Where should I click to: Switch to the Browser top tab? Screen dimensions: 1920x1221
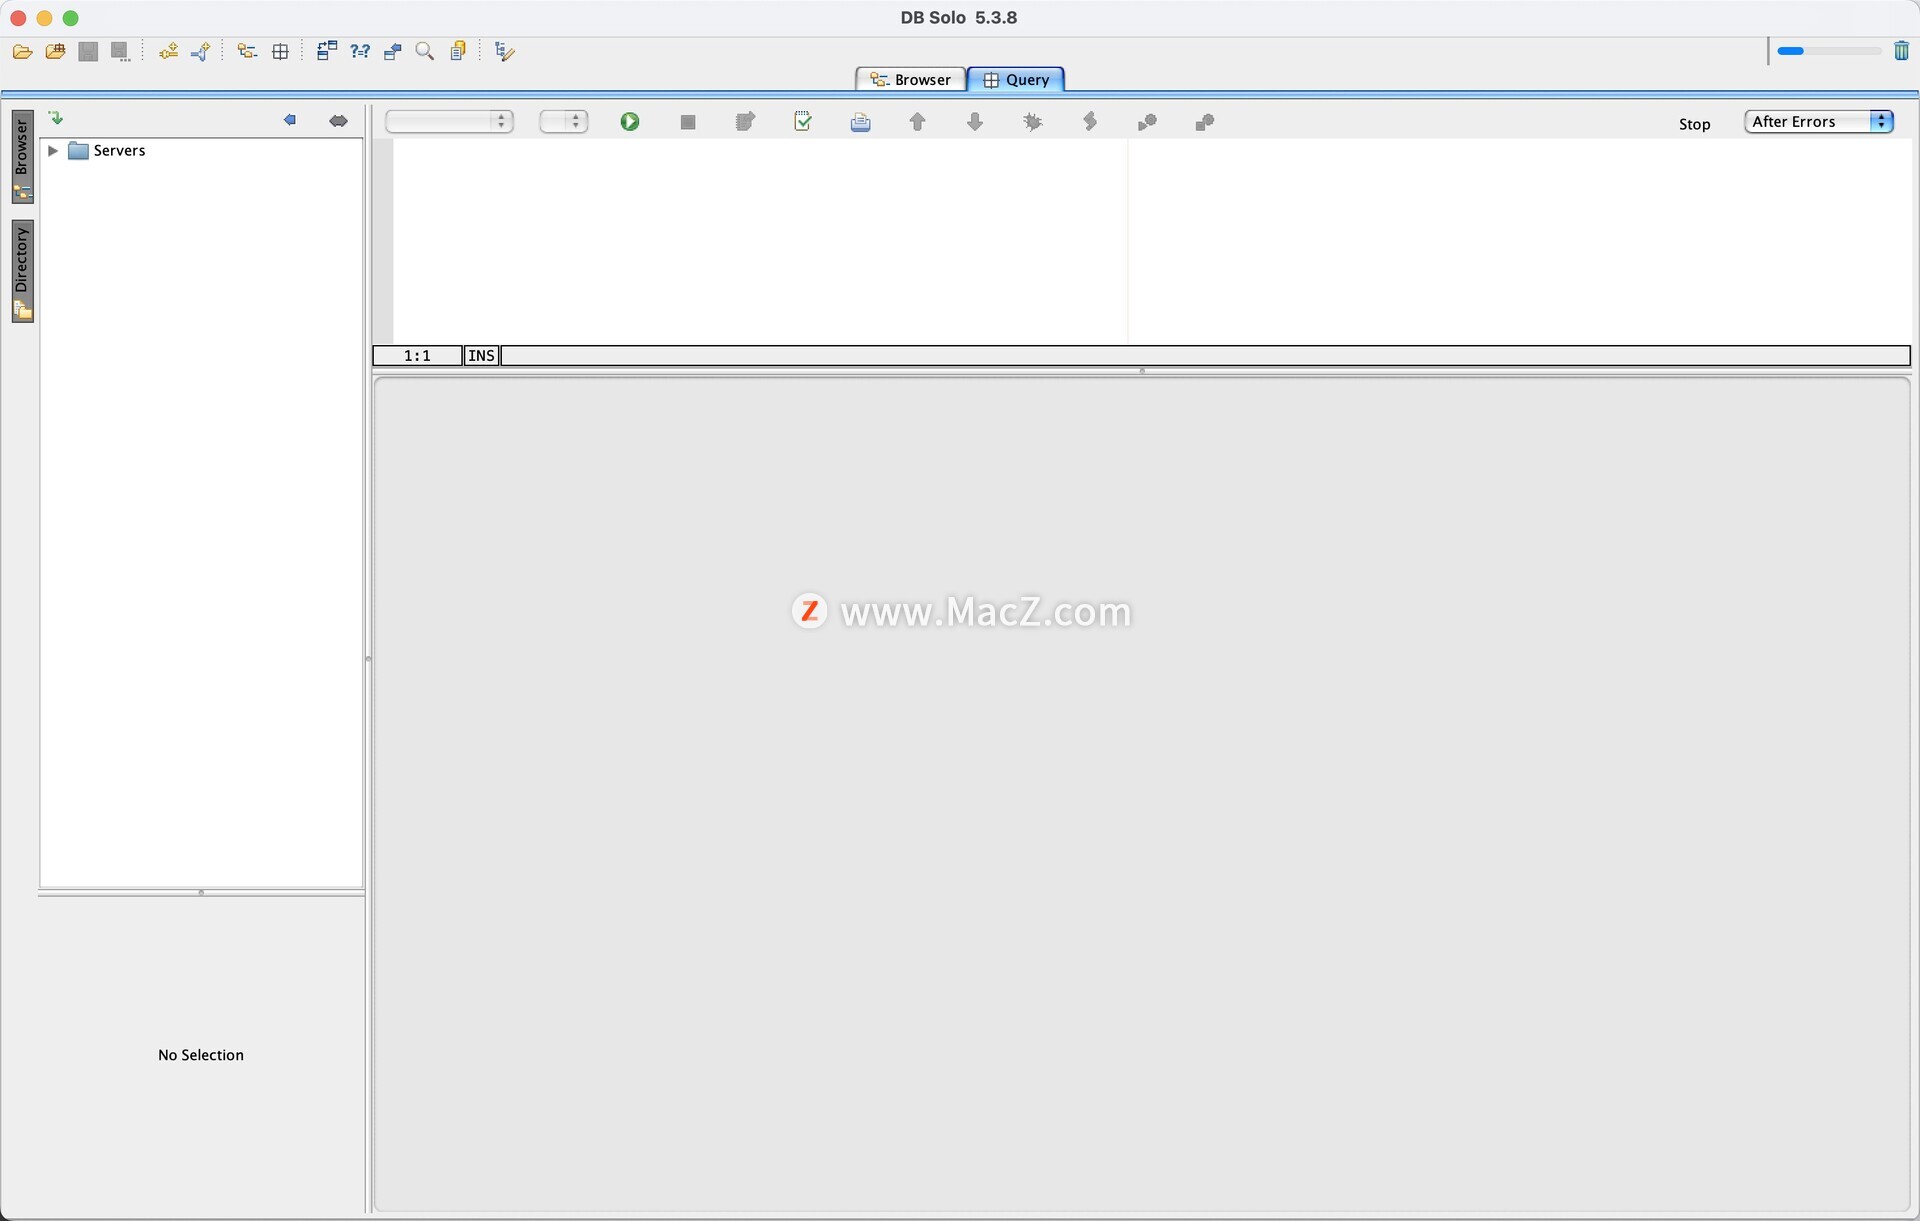pyautogui.click(x=911, y=80)
